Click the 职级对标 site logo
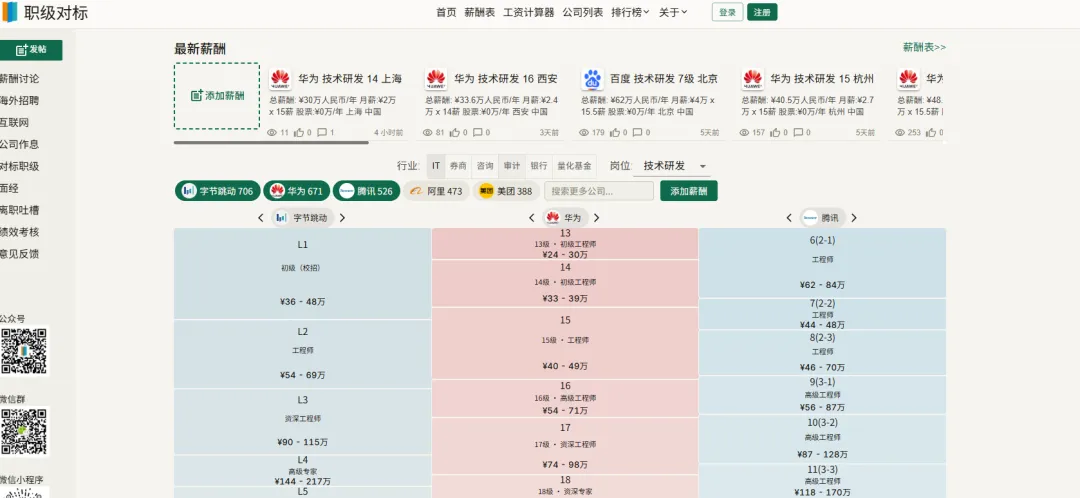Image resolution: width=1080 pixels, height=498 pixels. click(45, 12)
